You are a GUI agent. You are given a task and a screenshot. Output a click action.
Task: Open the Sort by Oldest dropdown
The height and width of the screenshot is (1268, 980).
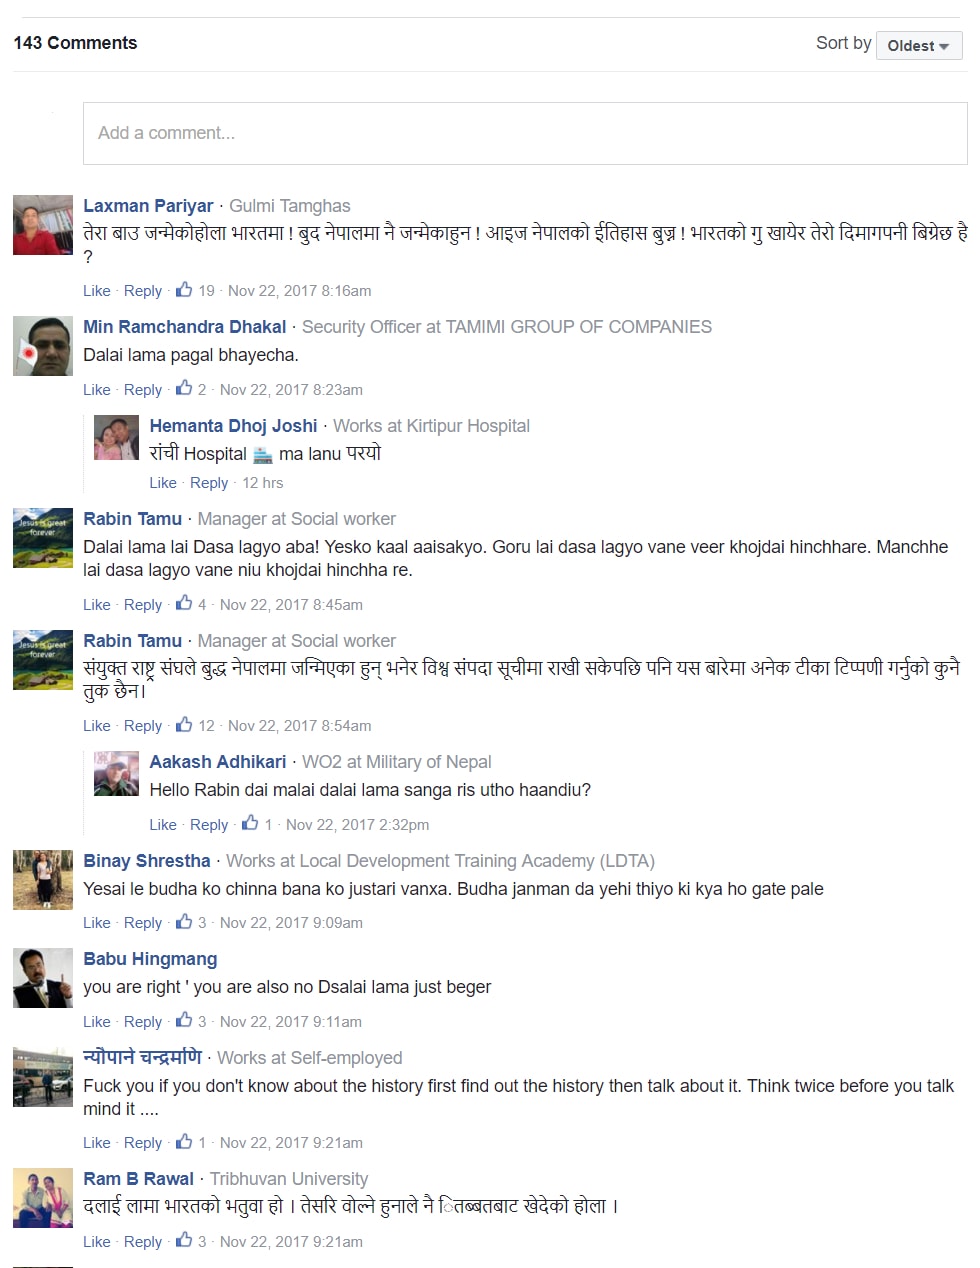click(x=919, y=45)
